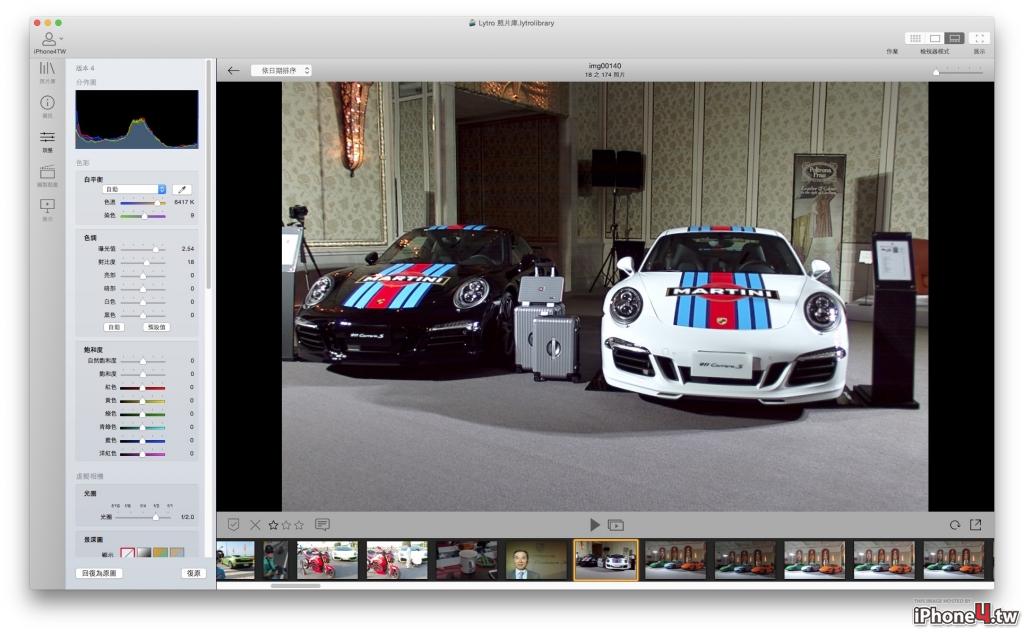This screenshot has height=632, width=1024.
Task: Adjust the exposure slider
Action: pyautogui.click(x=143, y=249)
